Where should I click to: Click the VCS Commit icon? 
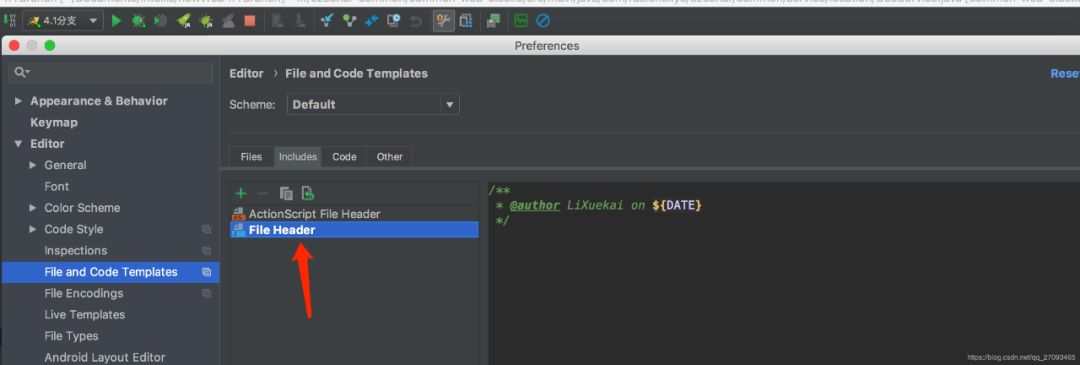pos(349,21)
